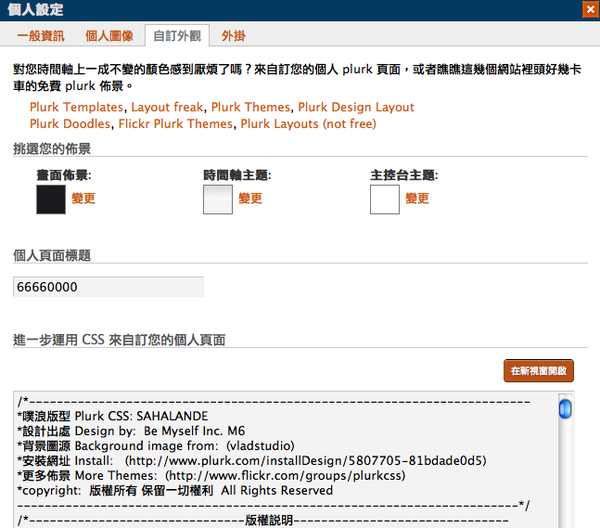Click the 'Design by: Be Myself Inc. M6' line

pos(131,431)
